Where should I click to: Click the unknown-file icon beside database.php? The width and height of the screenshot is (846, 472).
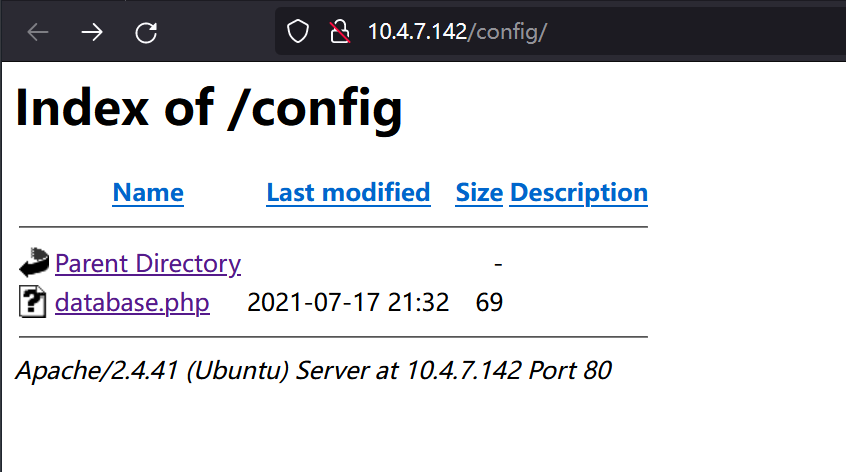(32, 302)
